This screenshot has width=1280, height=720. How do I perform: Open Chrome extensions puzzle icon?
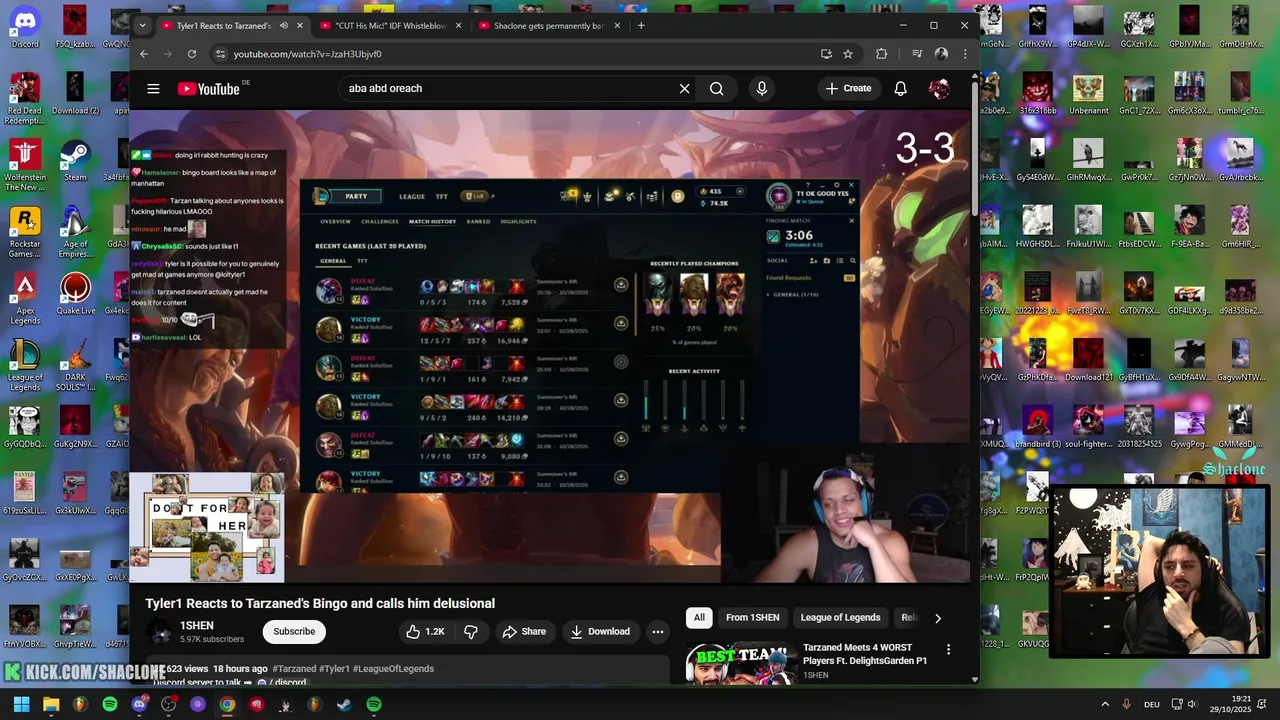pyautogui.click(x=881, y=54)
